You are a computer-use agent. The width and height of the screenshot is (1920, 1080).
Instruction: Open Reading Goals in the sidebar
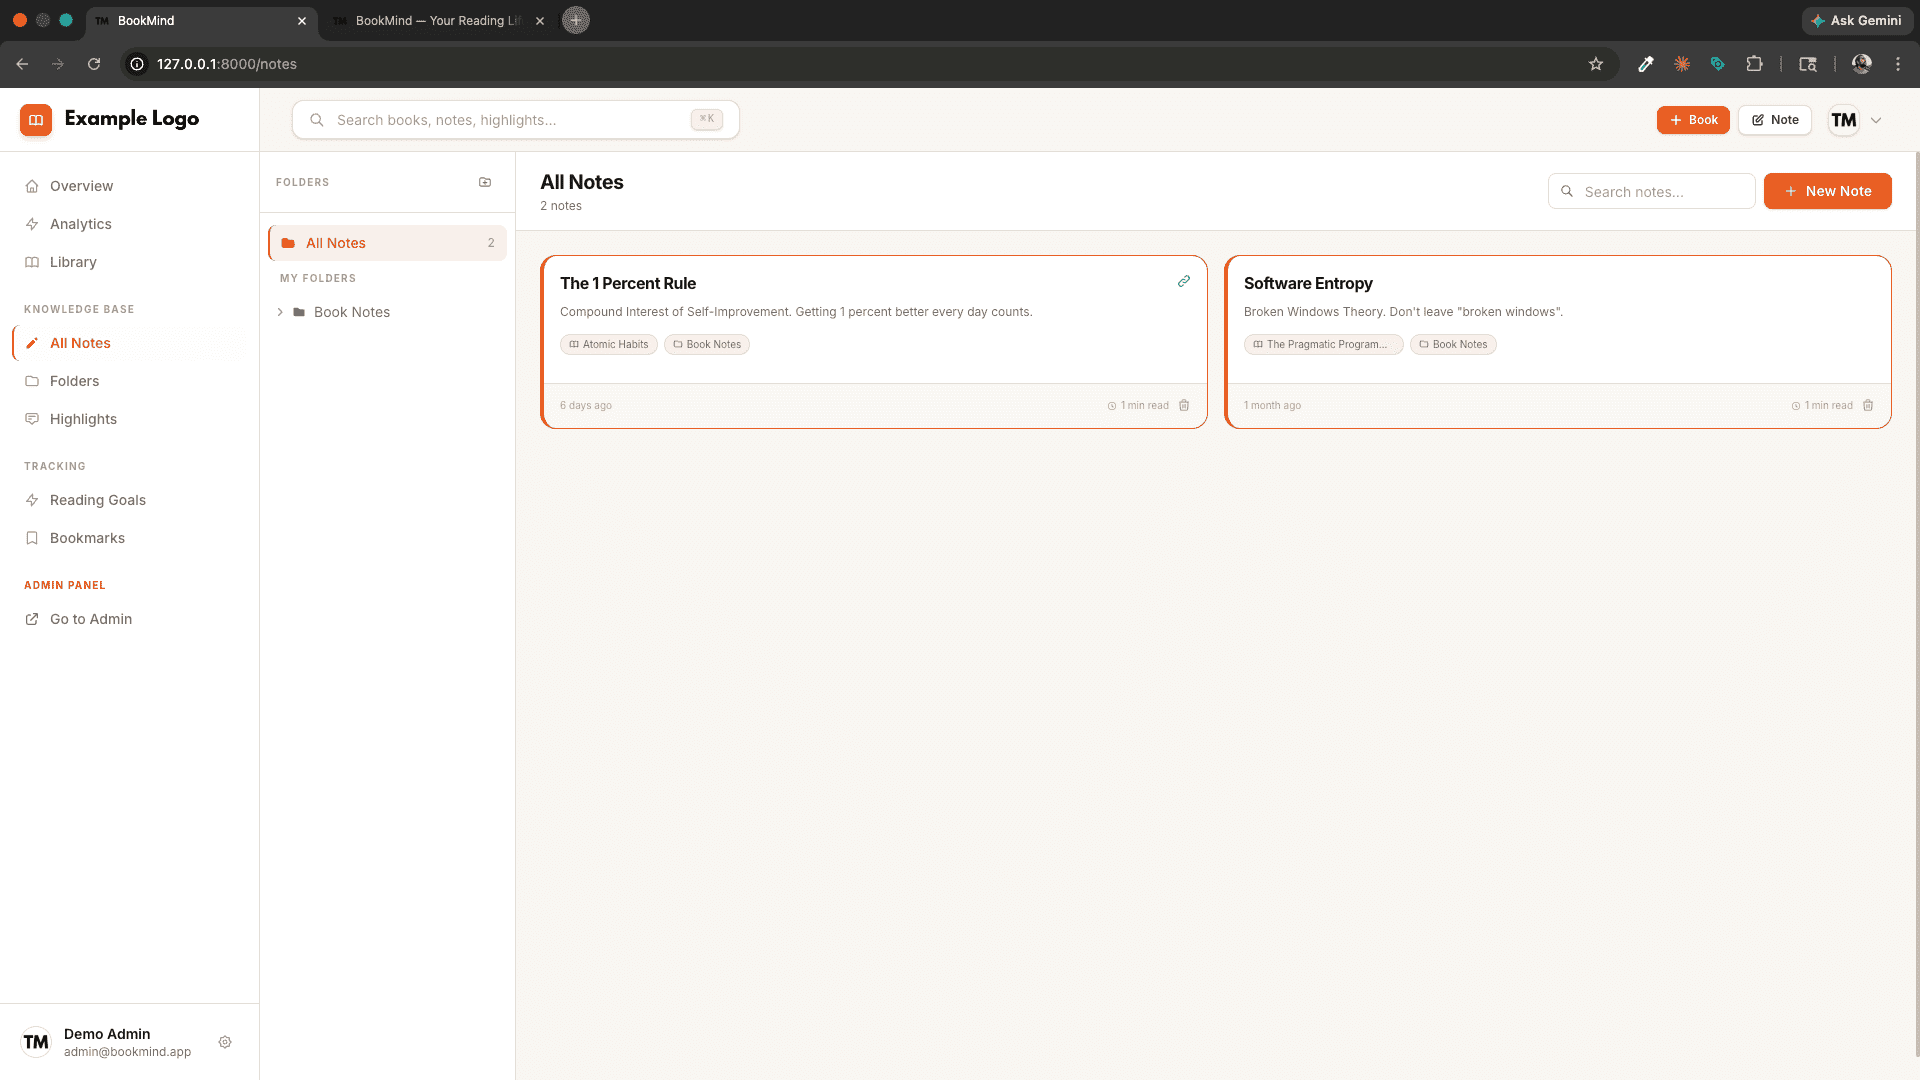[x=130, y=500]
